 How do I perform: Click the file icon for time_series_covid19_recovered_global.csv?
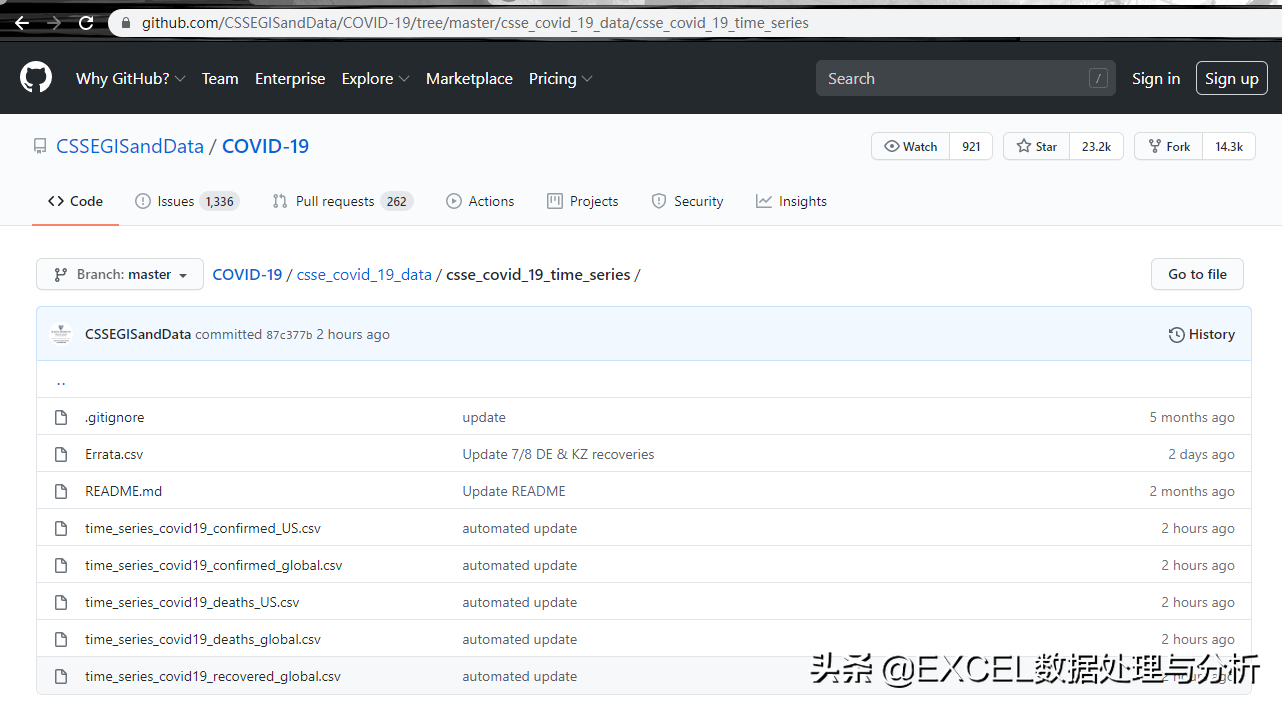coord(61,676)
